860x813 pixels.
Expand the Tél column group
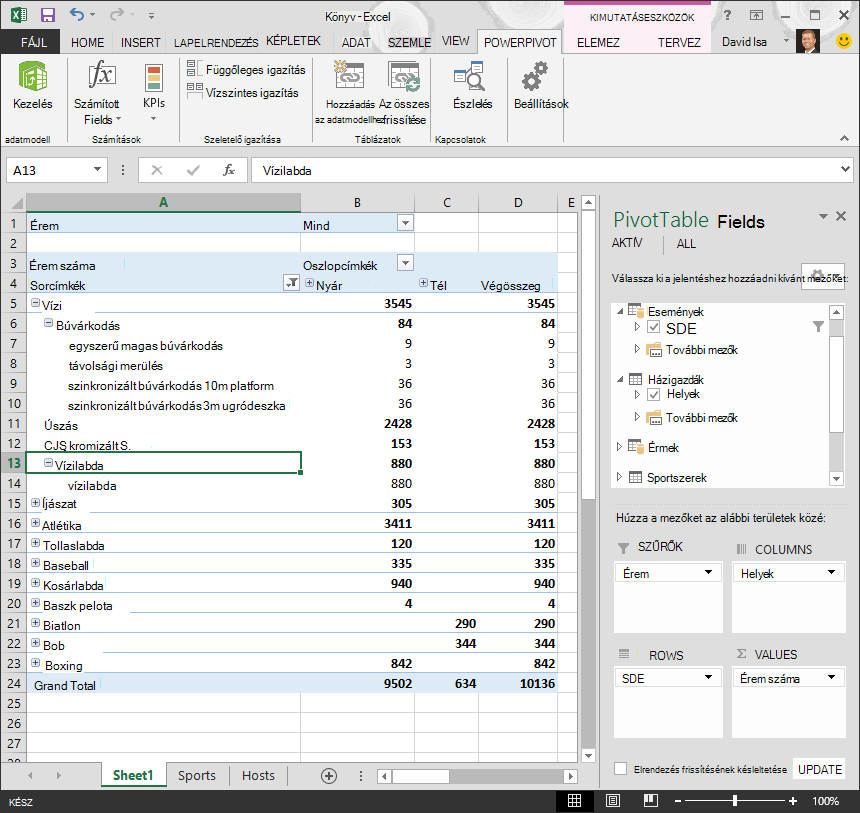423,283
